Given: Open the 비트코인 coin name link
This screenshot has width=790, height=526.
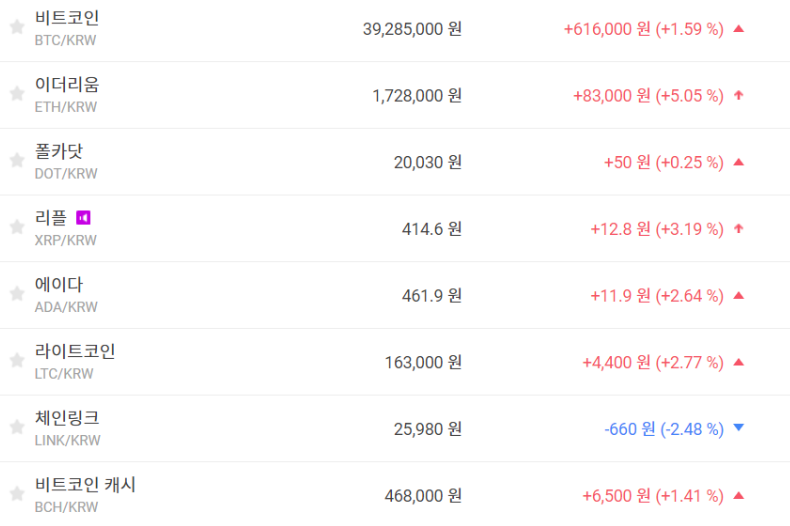Looking at the screenshot, I should click(66, 19).
